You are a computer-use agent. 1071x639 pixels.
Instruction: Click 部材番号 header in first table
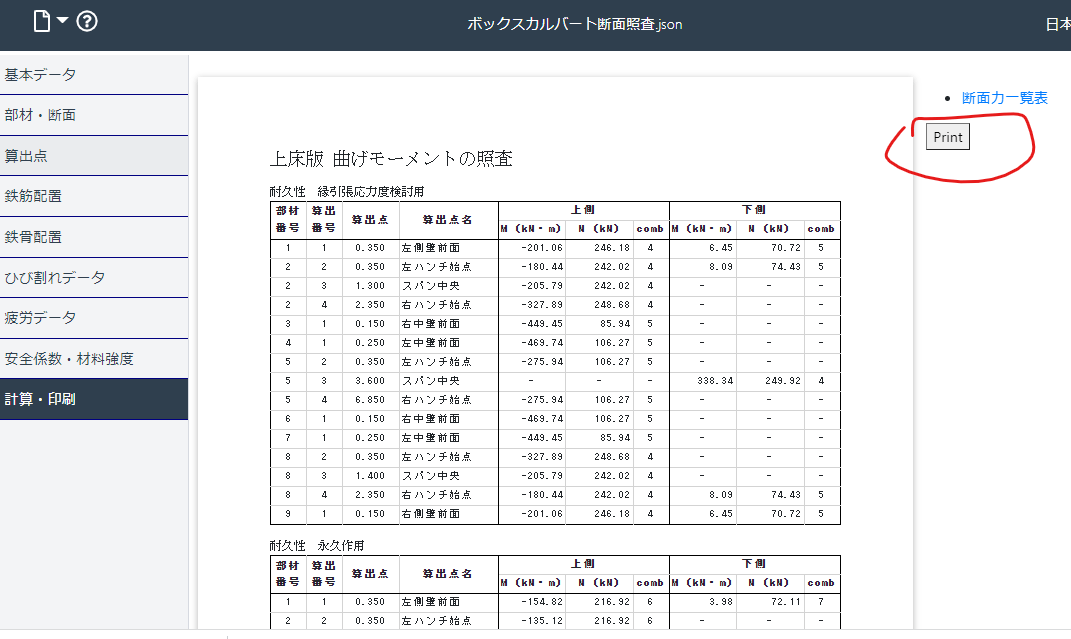click(x=288, y=219)
